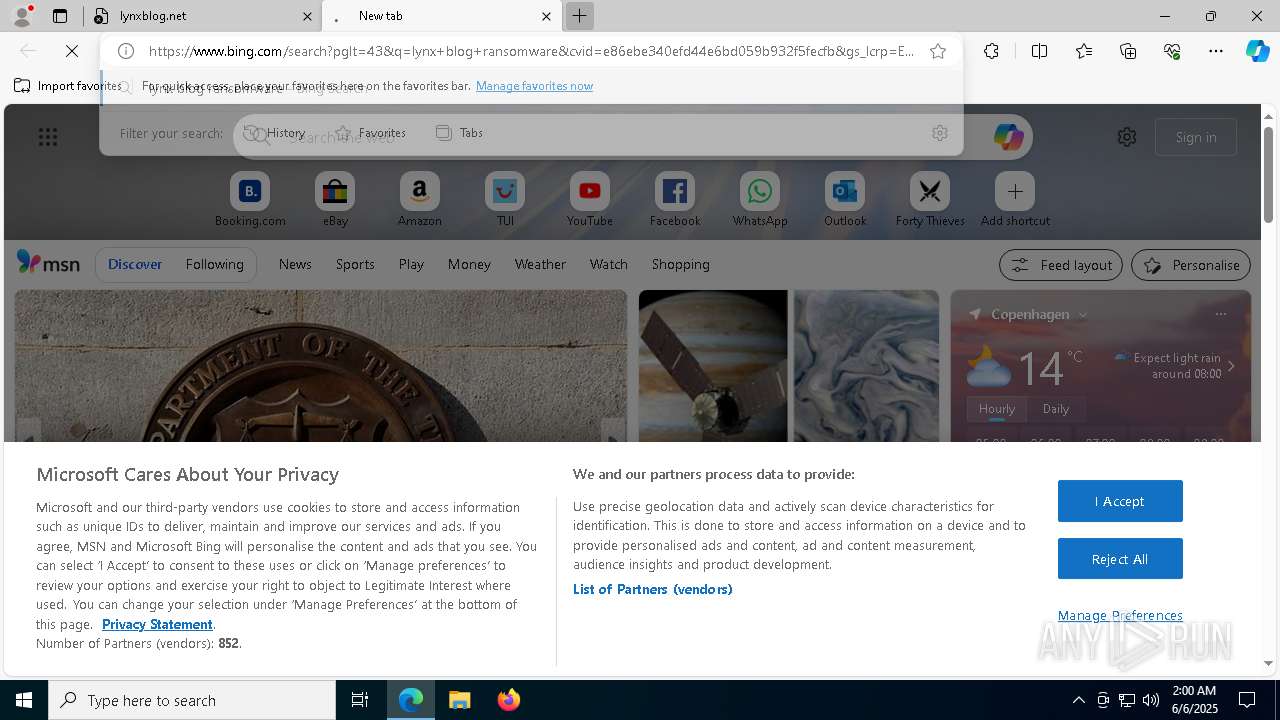This screenshot has height=720, width=1280.
Task: Open File Explorer from taskbar
Action: tap(459, 700)
